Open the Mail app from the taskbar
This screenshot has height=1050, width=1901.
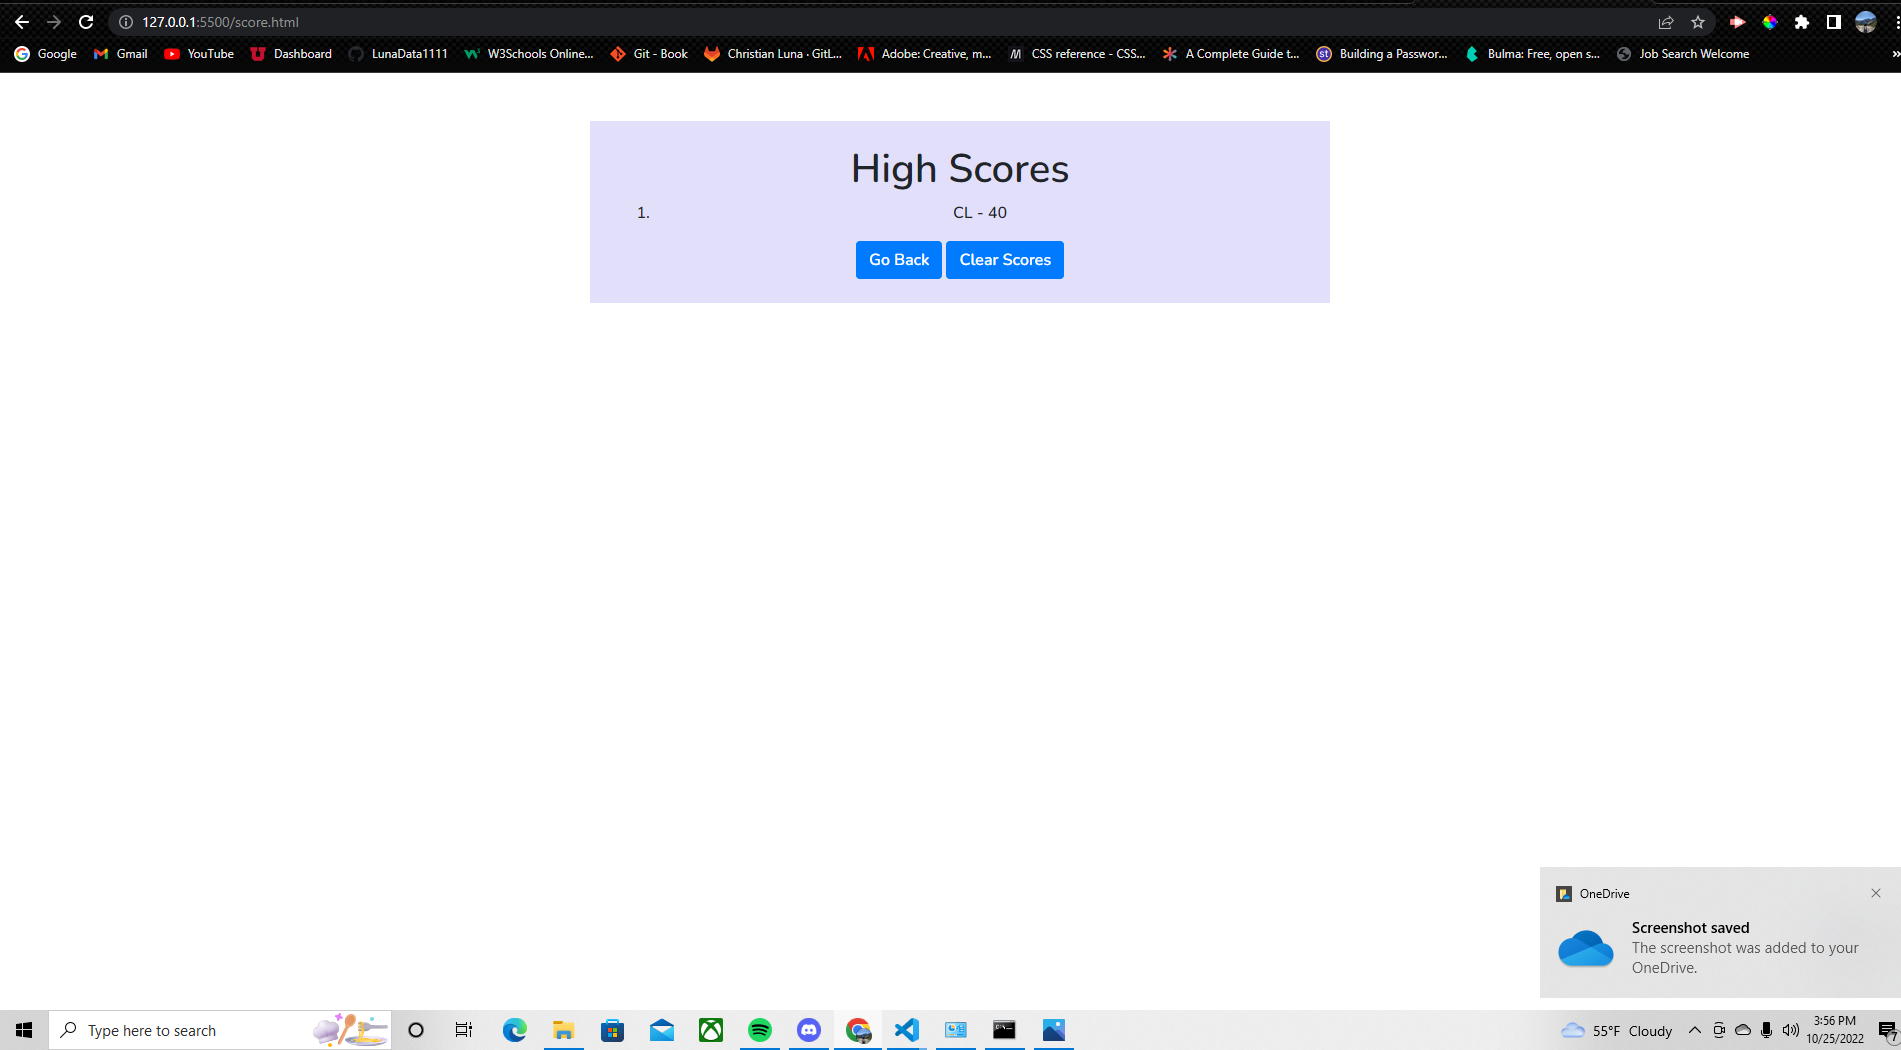pyautogui.click(x=662, y=1030)
